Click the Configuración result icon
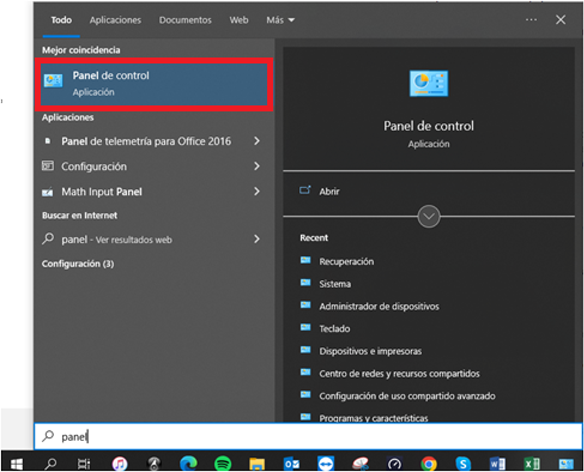 [x=48, y=166]
